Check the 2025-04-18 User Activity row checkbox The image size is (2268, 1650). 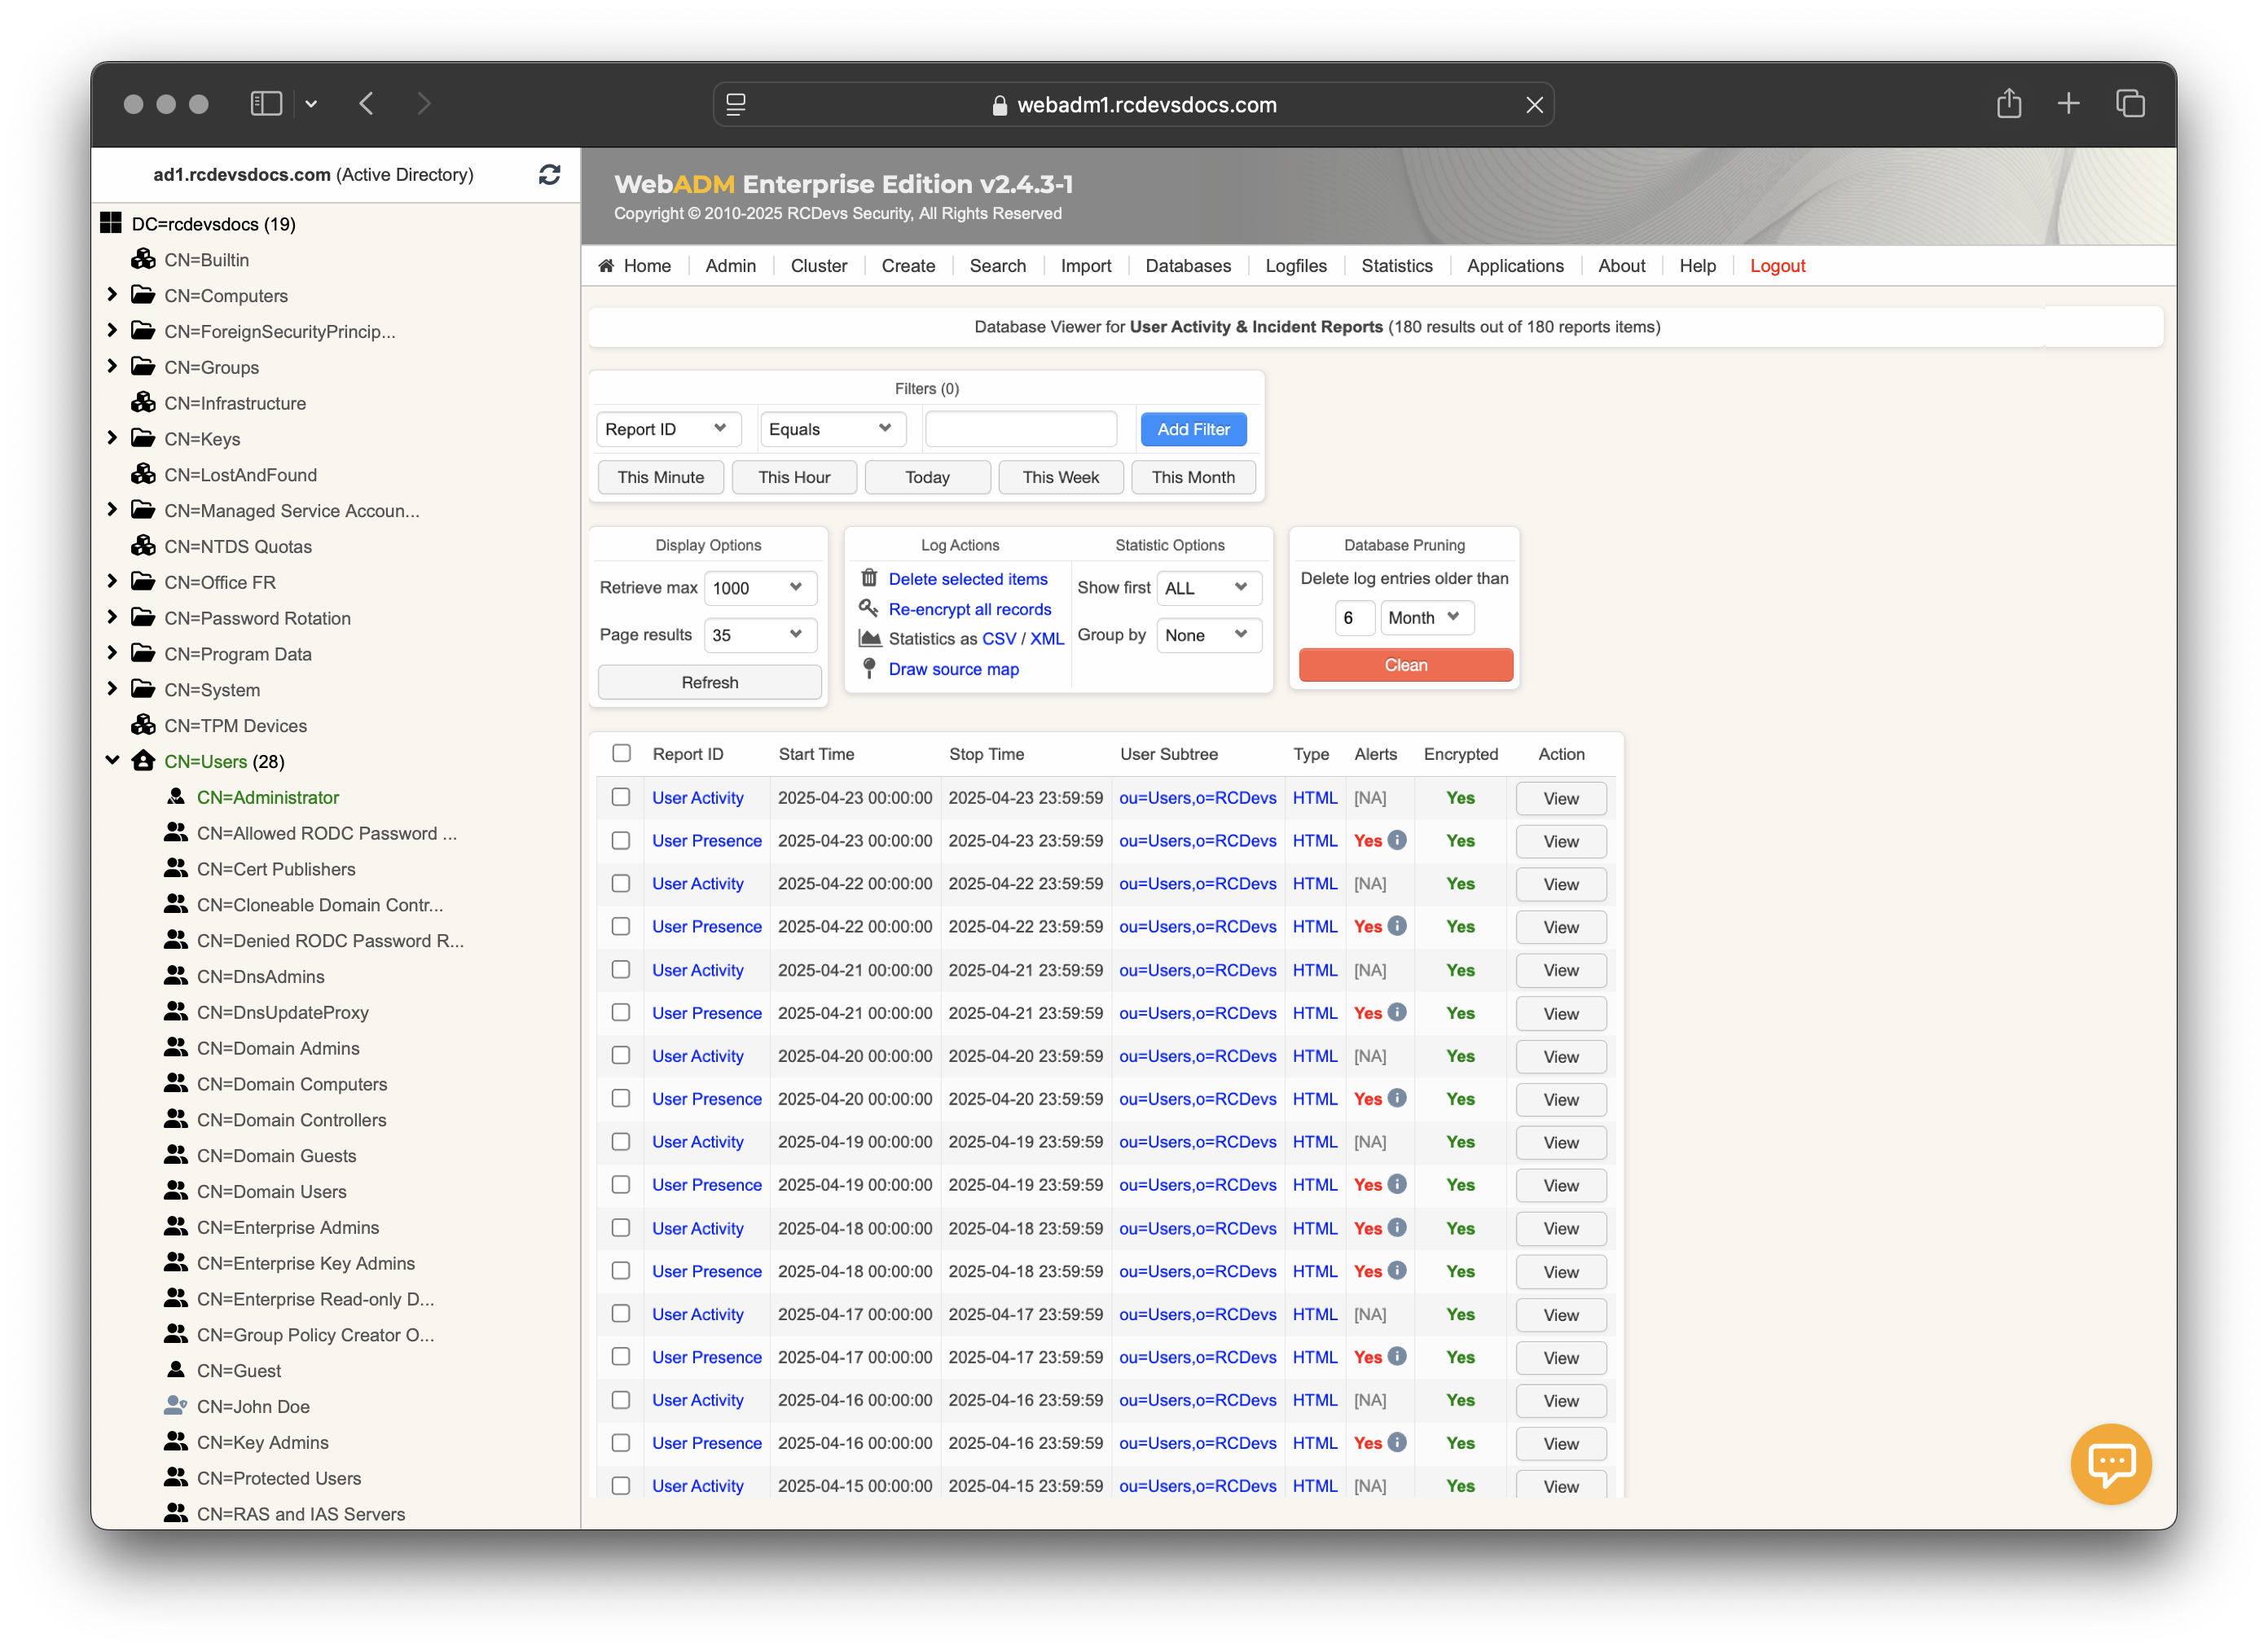pyautogui.click(x=621, y=1227)
